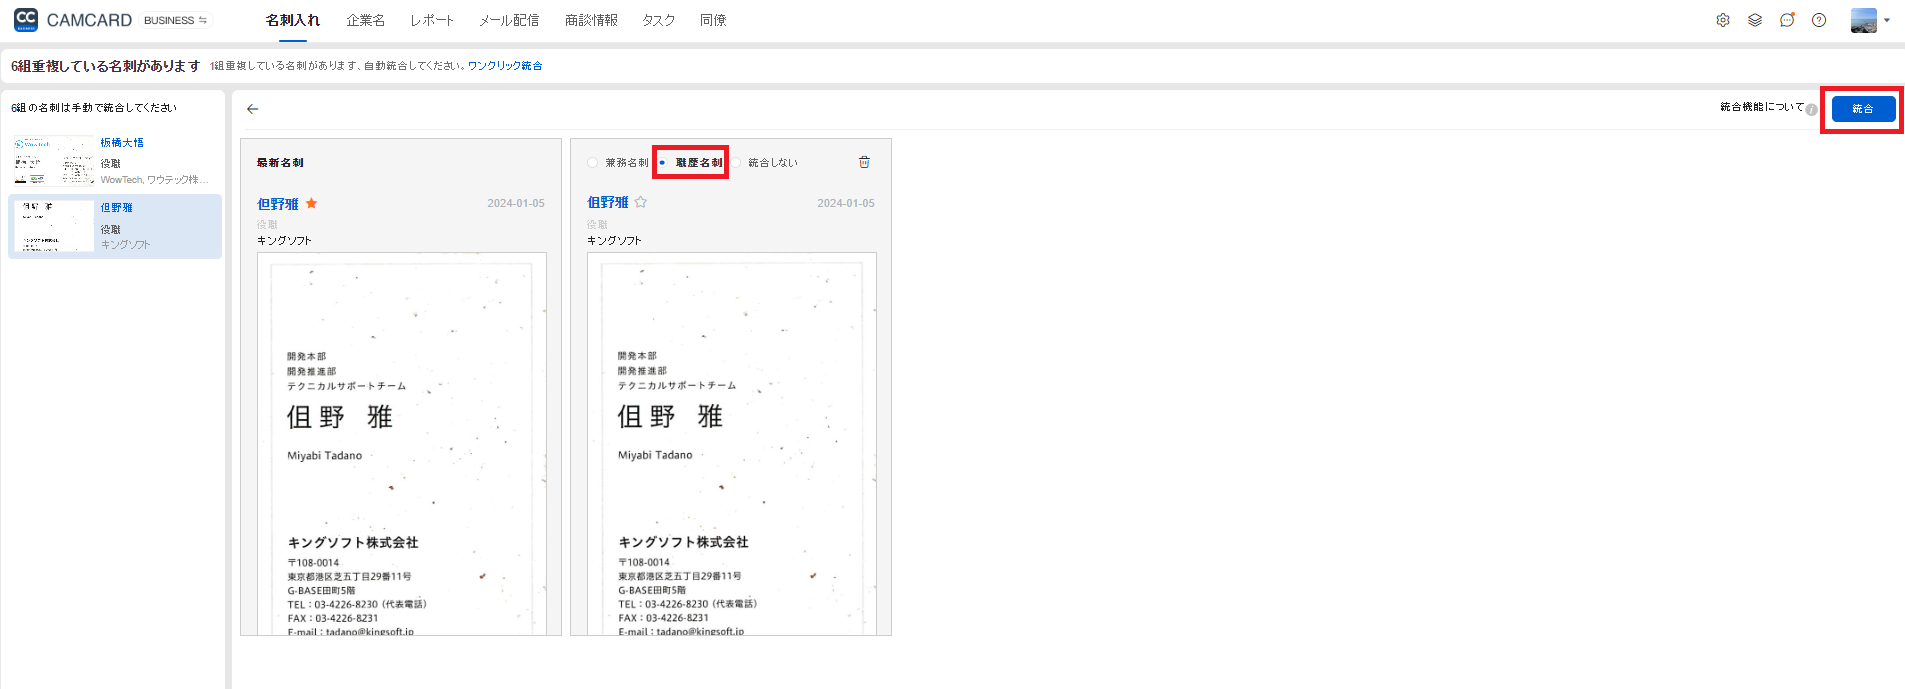Open the 企業名 tab

coord(366,20)
